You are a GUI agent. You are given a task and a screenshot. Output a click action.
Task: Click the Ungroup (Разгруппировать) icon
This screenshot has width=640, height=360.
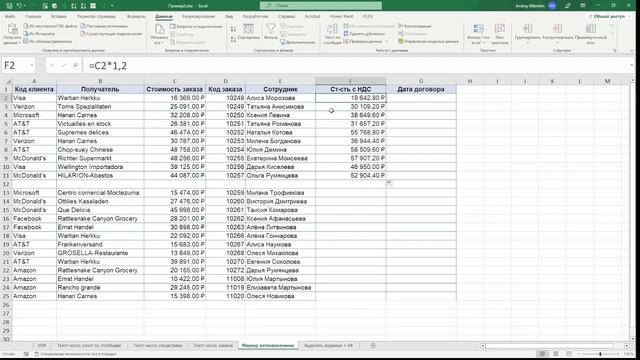pyautogui.click(x=558, y=29)
